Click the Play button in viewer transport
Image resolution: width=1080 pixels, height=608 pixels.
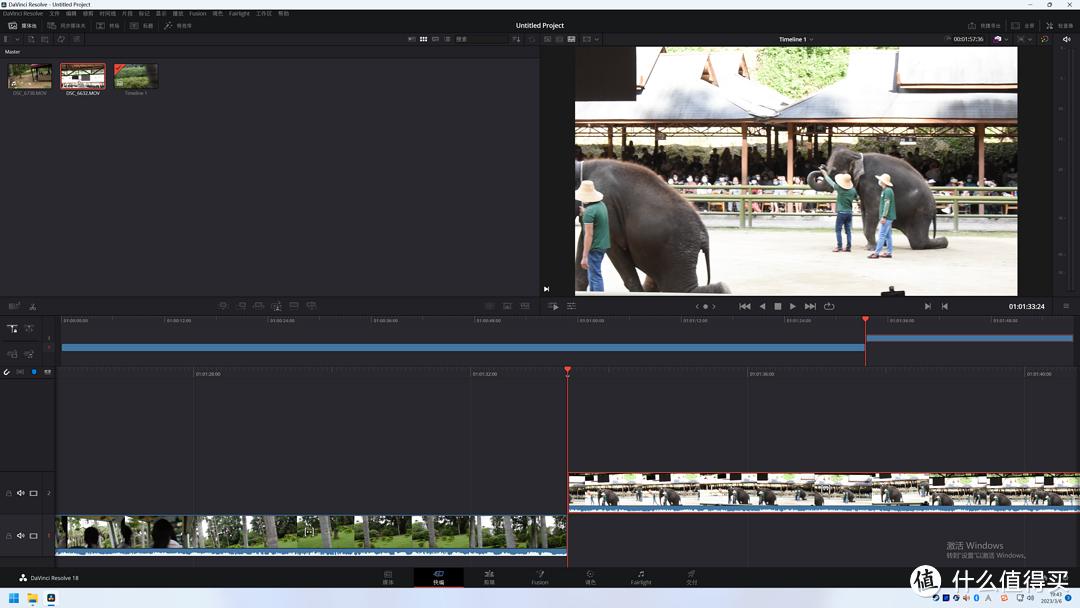coord(793,306)
